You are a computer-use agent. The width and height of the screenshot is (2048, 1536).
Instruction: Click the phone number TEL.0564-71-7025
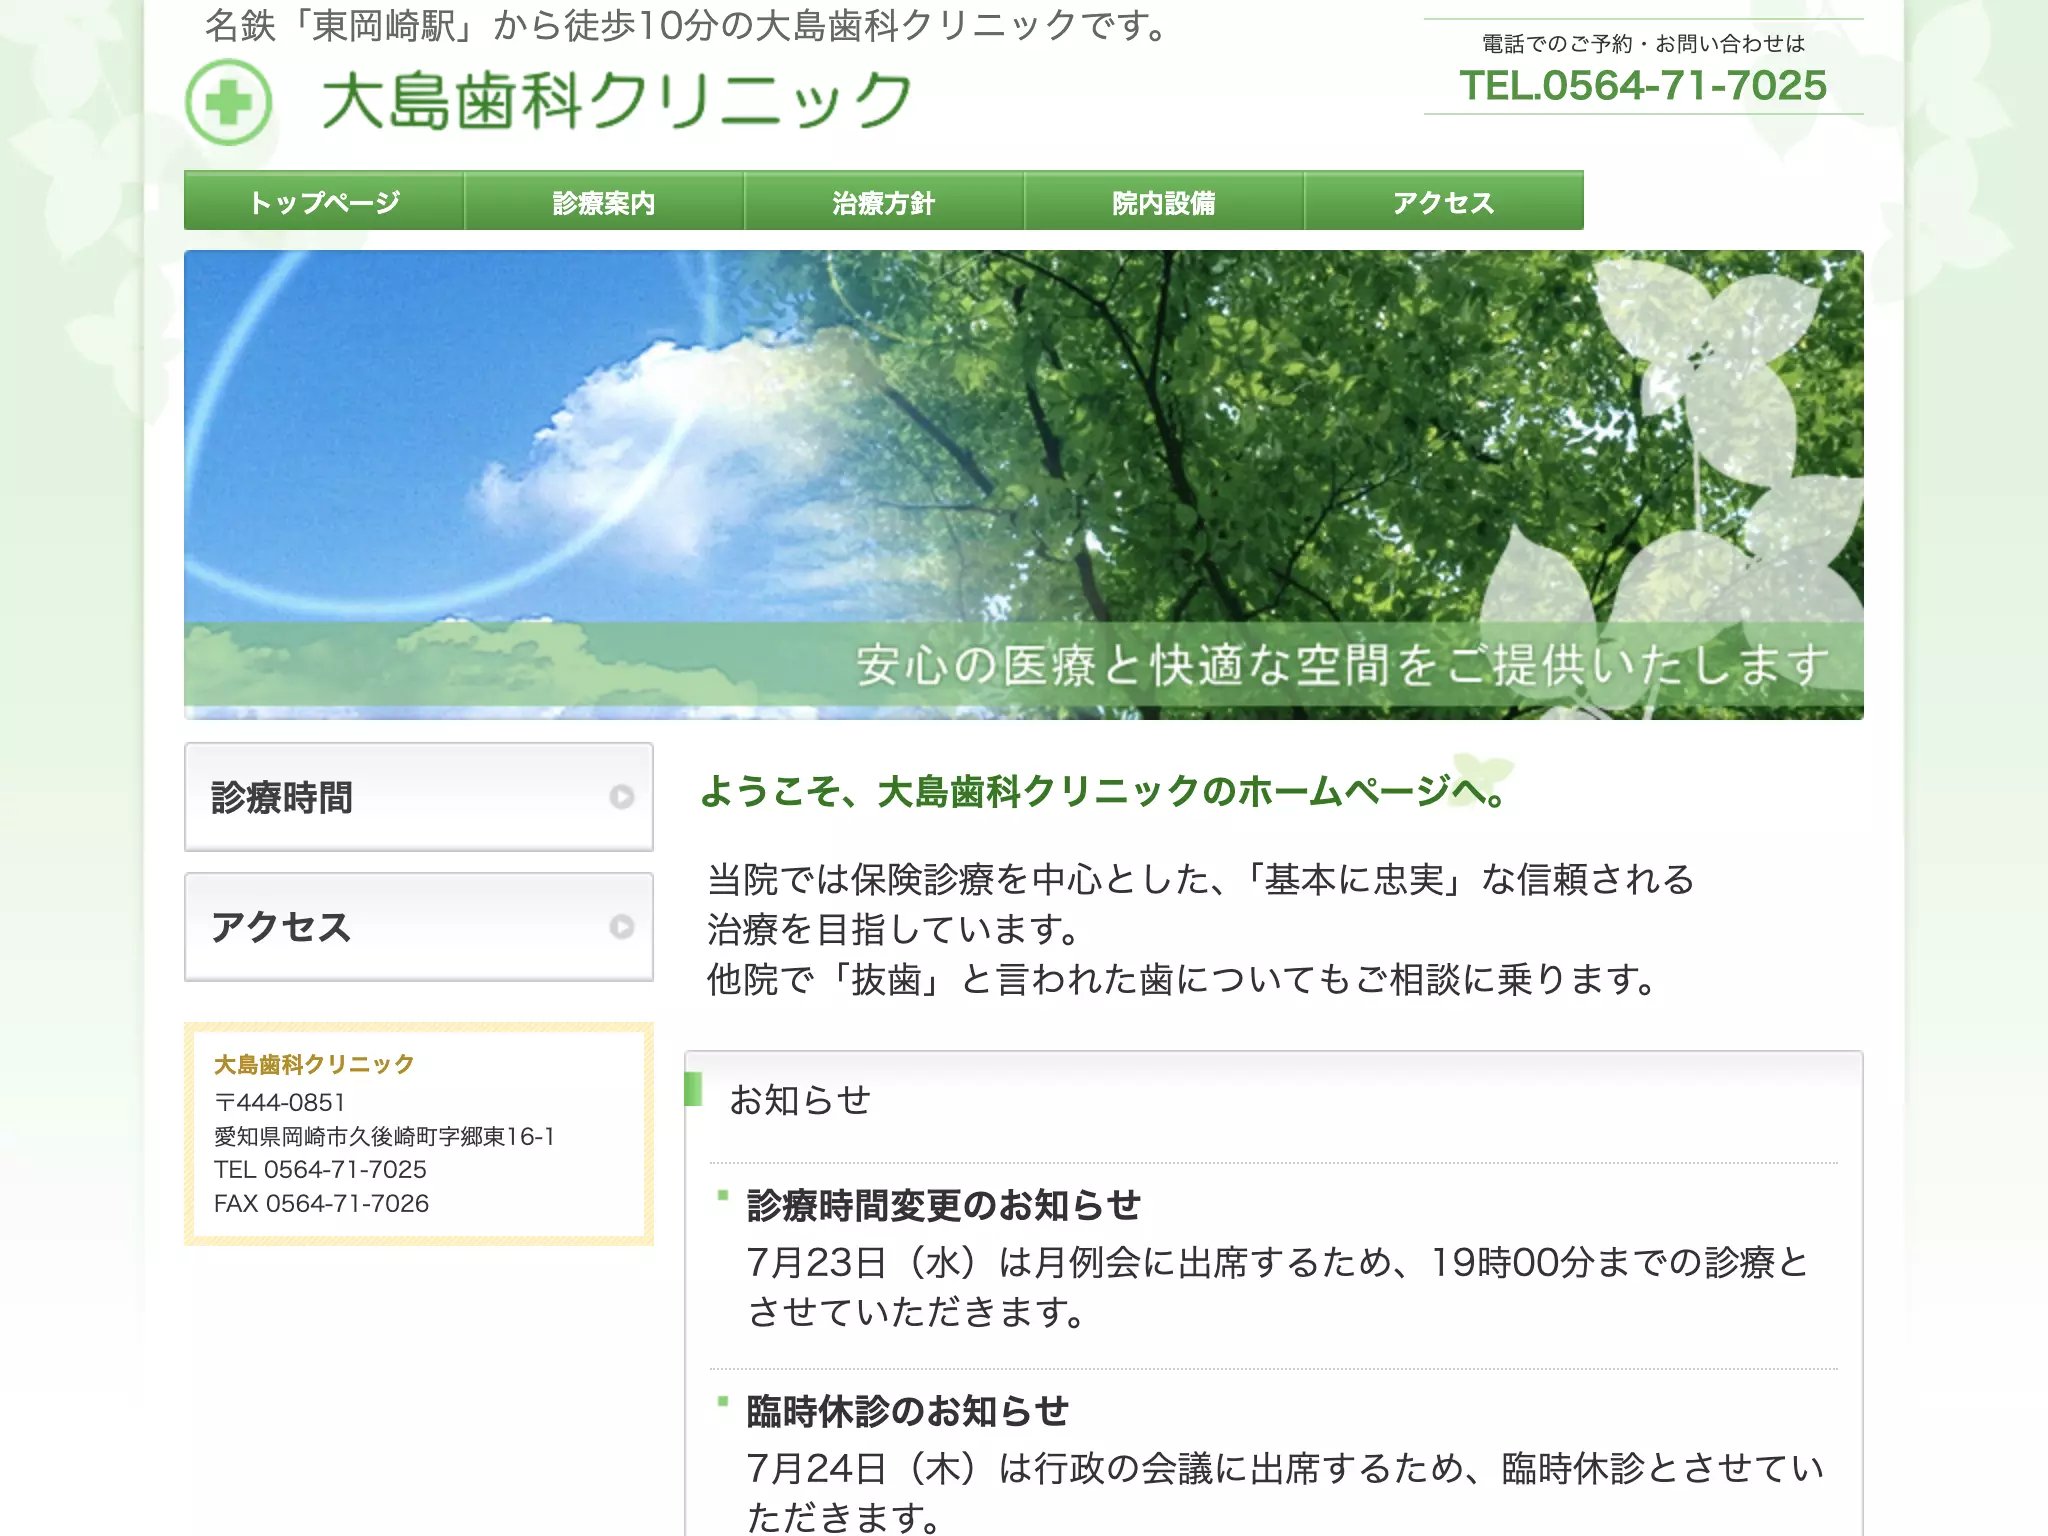[1643, 85]
